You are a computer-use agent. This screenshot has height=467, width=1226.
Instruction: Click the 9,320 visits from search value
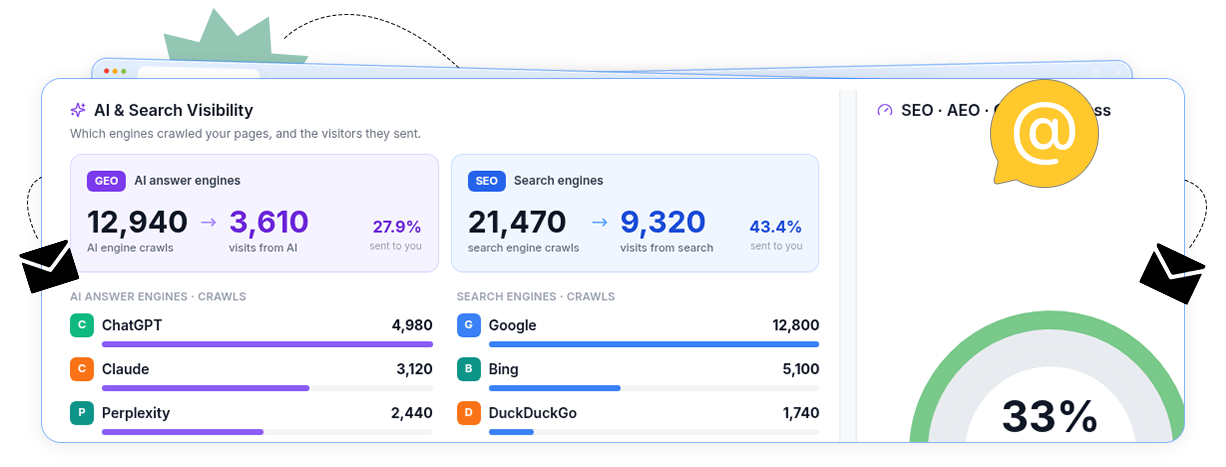pyautogui.click(x=663, y=222)
